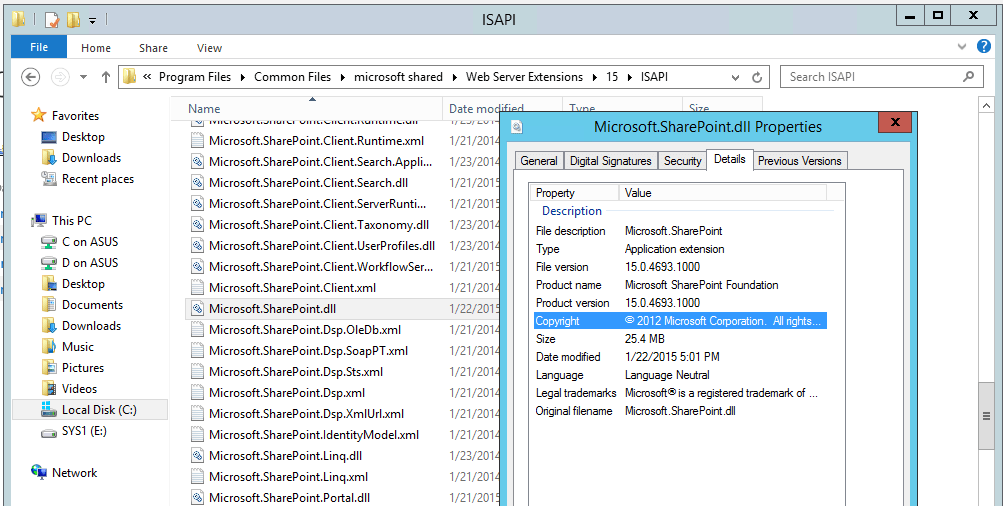Open Previous Versions tab
The width and height of the screenshot is (1003, 506).
pos(800,161)
